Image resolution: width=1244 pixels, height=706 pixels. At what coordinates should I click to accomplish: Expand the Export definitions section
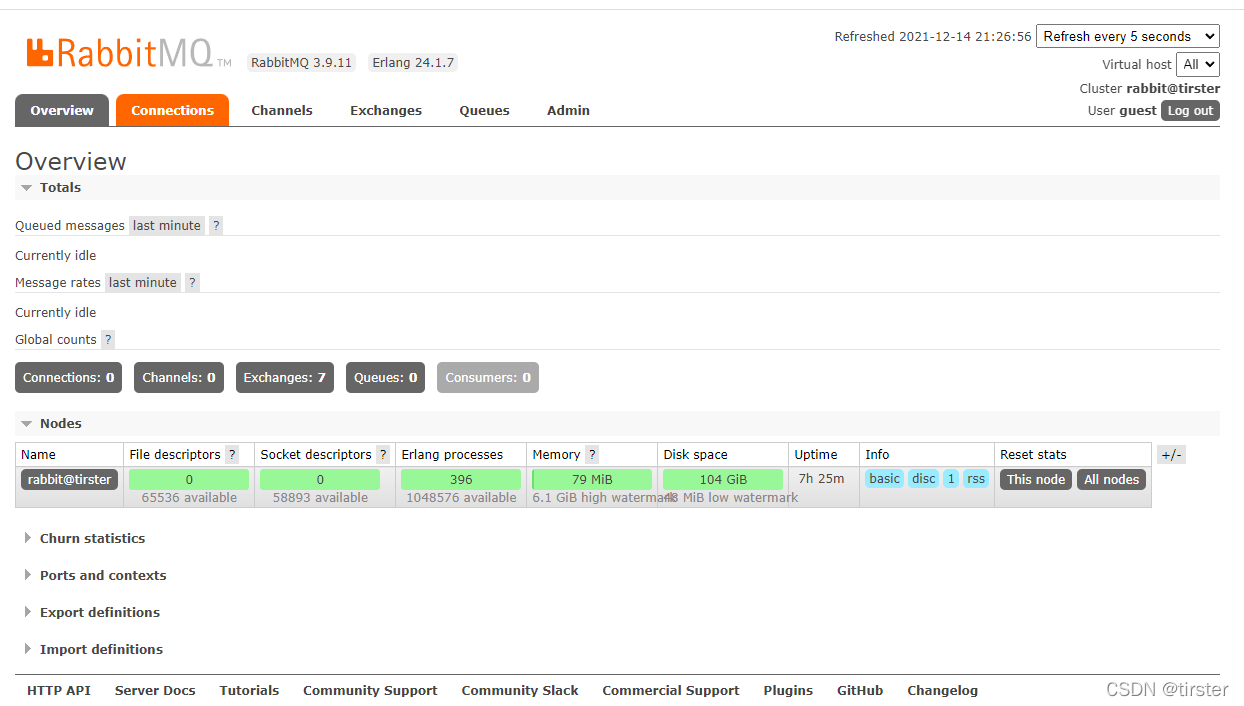click(x=99, y=613)
